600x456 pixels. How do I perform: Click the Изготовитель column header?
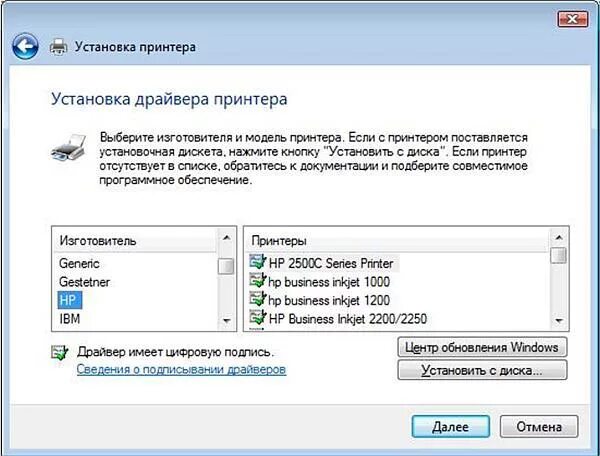click(x=135, y=241)
